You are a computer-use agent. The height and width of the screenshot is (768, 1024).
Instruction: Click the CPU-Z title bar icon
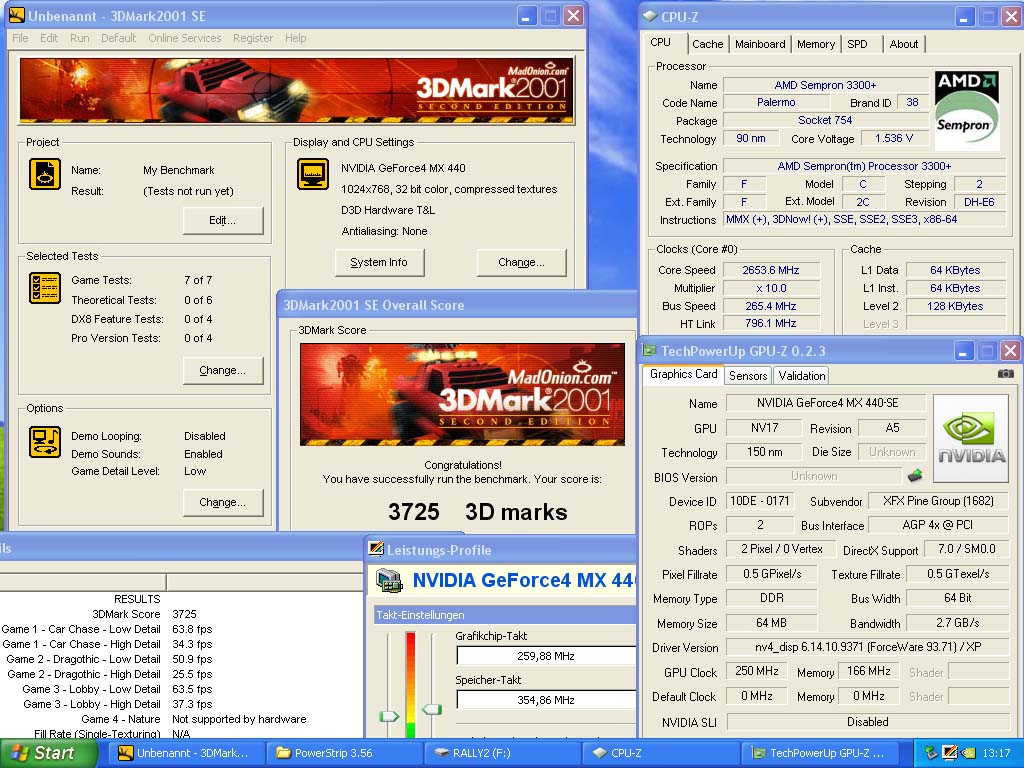pos(650,16)
